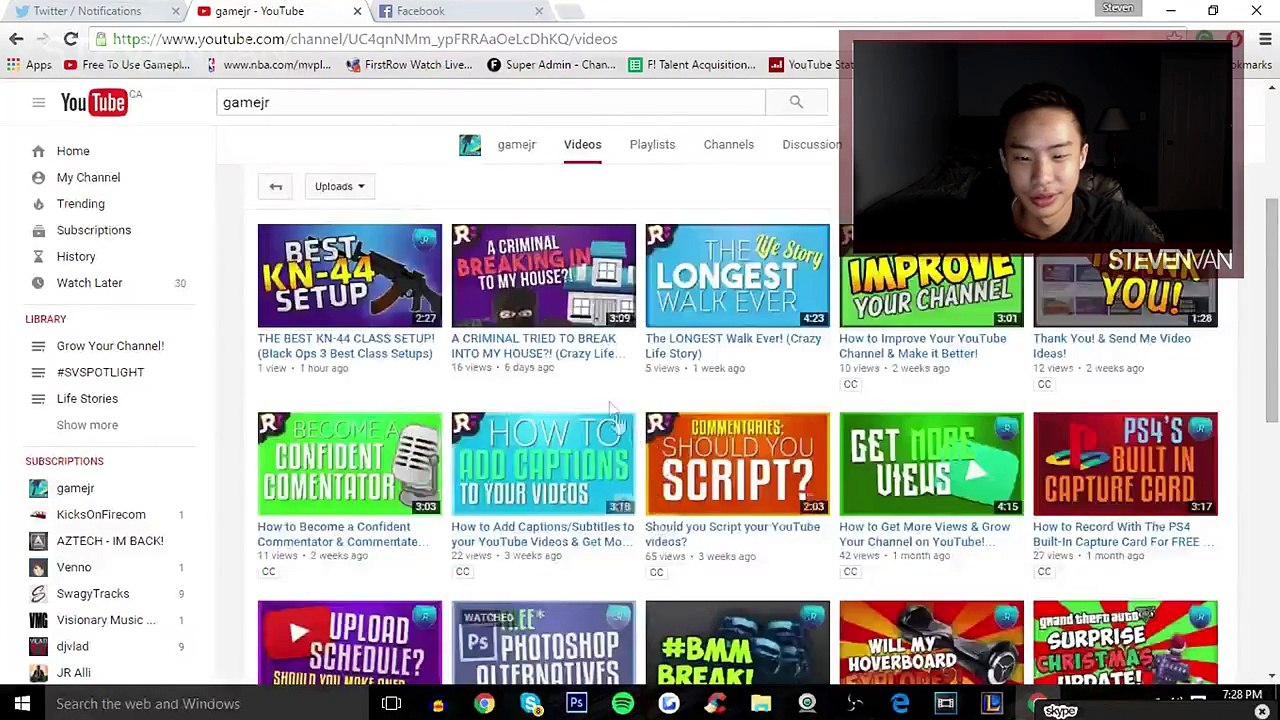Screen dimensions: 1280x720
Task: Open the gamejr channel home tab
Action: click(516, 145)
